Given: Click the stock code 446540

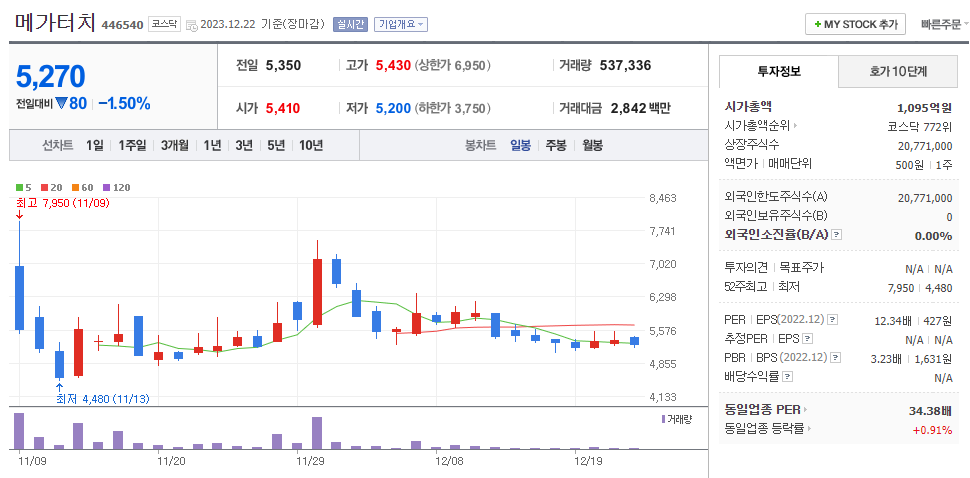Looking at the screenshot, I should pos(122,25).
